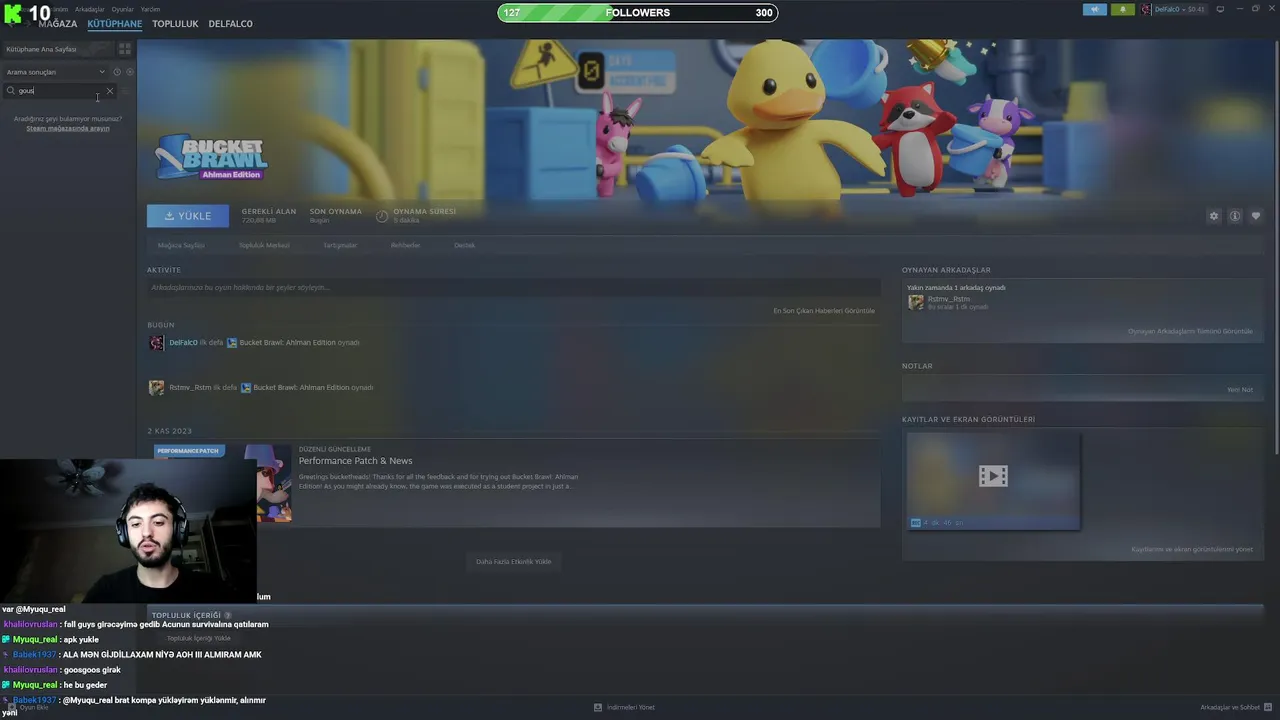Screen dimensions: 1280x720
Task: Click the recent-activity clock filter icon
Action: point(117,72)
